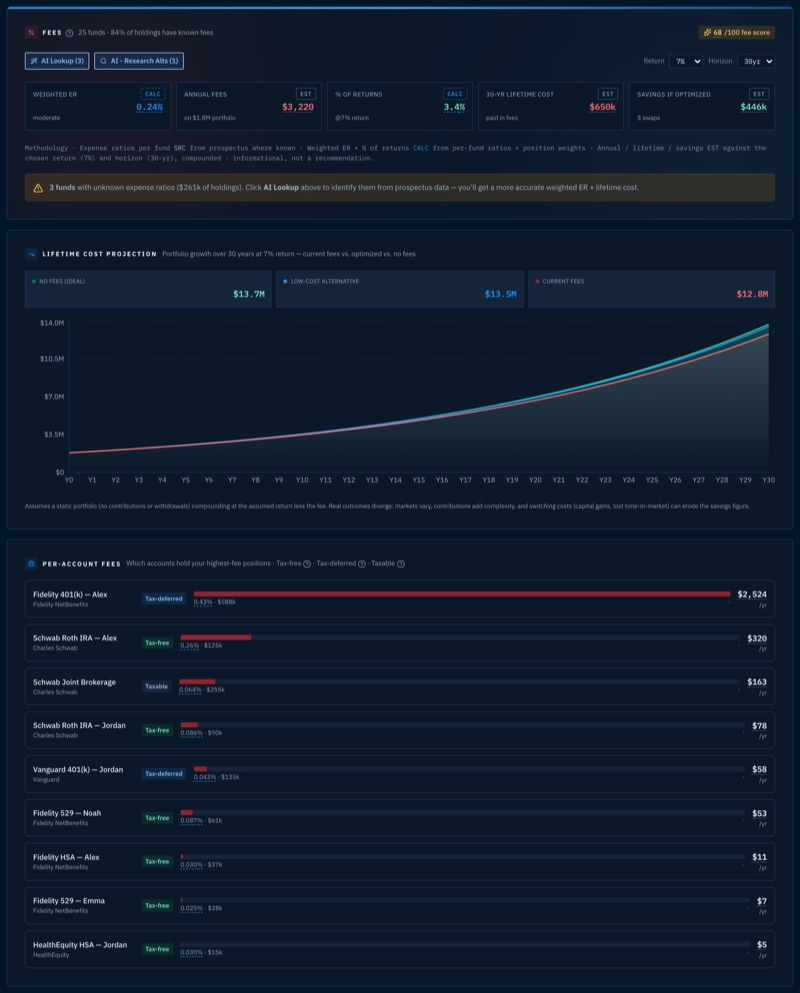Click the percent icon beside FEES heading

pos(31,32)
